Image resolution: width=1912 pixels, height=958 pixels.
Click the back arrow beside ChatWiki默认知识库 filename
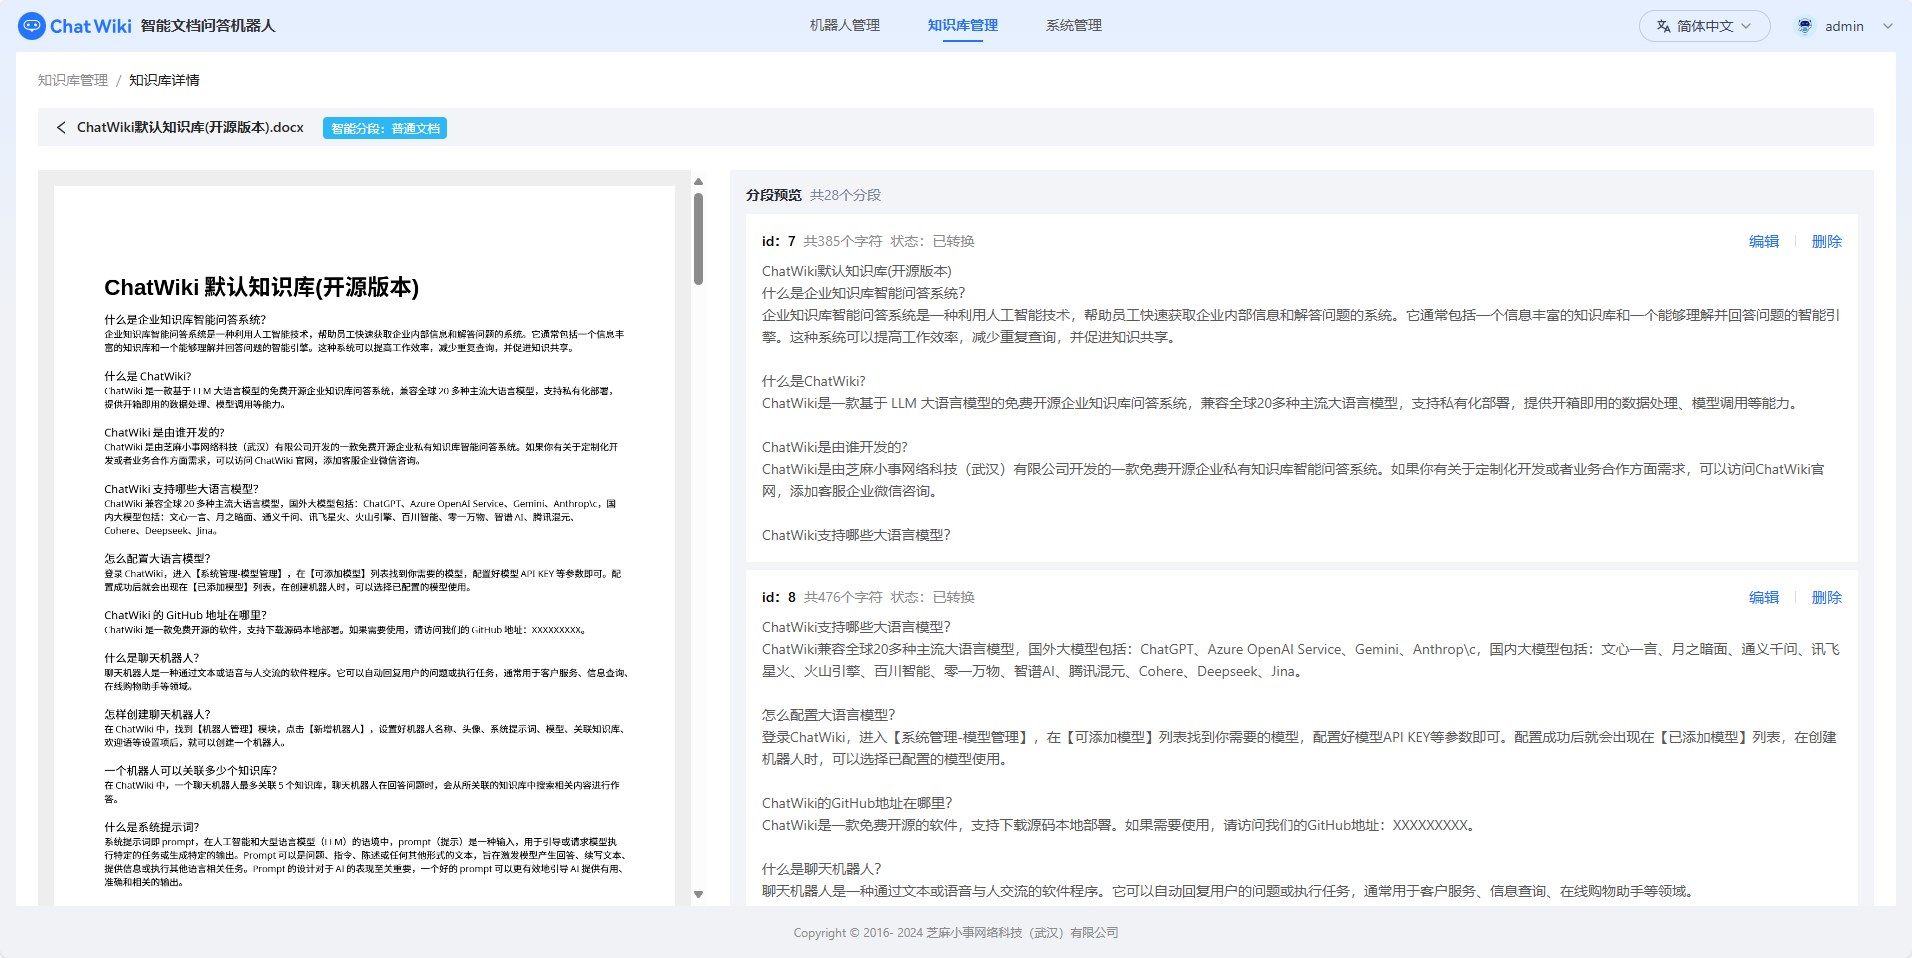[61, 128]
